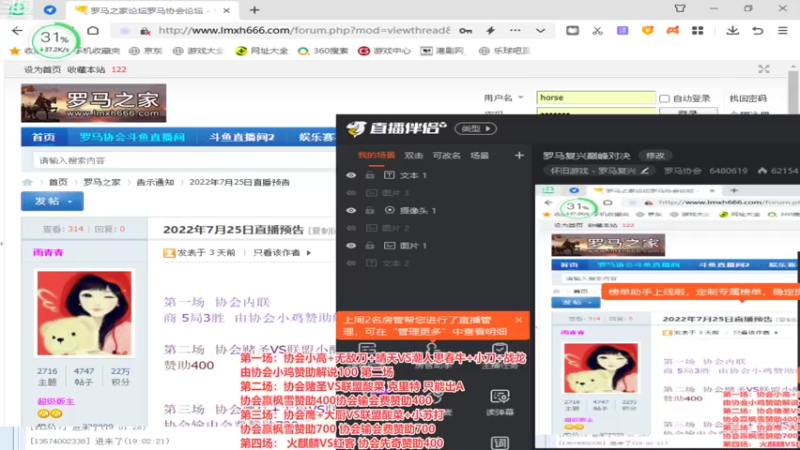Toggle hidden eye of 图片 2 source
Viewport: 800px width, 450px height.
click(351, 228)
